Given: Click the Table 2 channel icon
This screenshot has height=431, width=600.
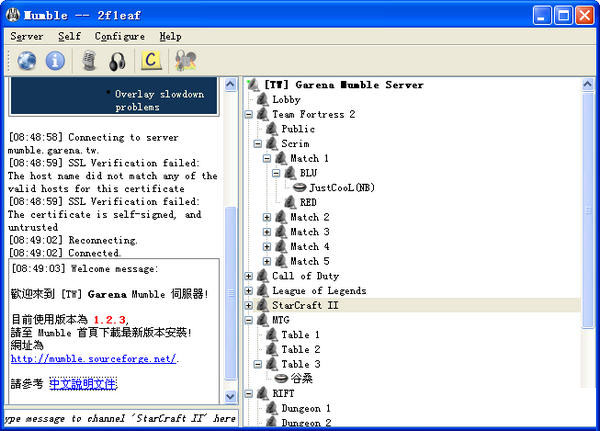Looking at the screenshot, I should click(x=272, y=349).
